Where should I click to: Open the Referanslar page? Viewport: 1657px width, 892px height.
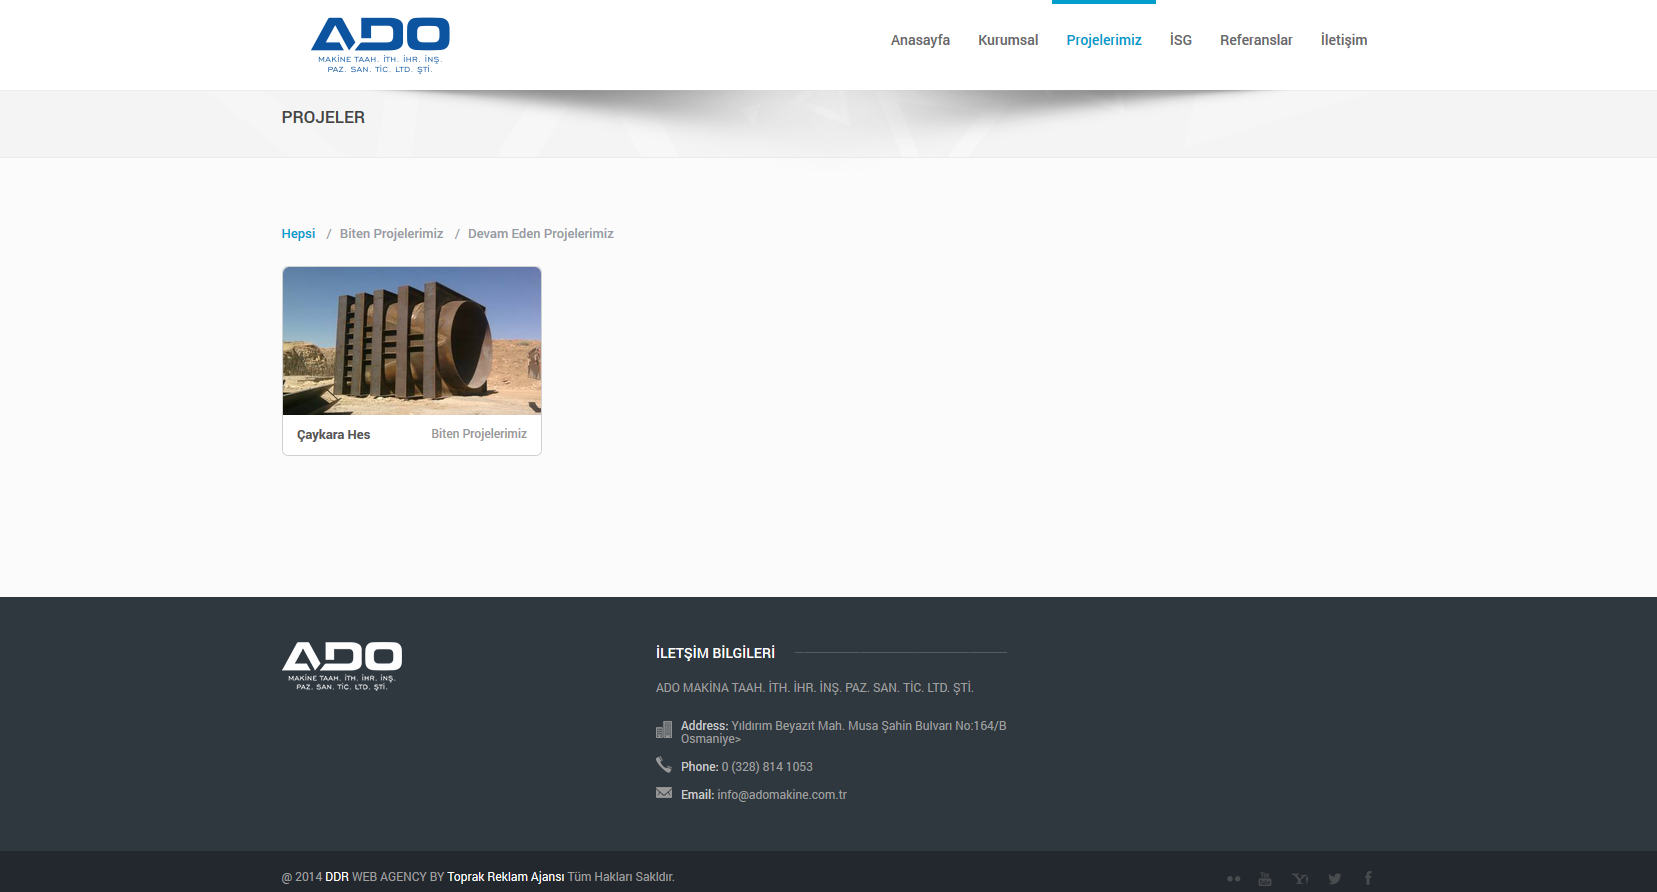click(x=1256, y=40)
